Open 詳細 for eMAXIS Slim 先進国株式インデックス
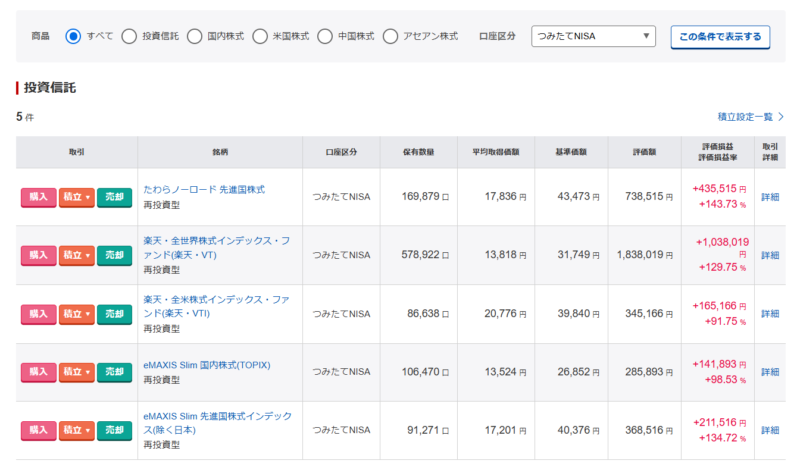Image resolution: width=800 pixels, height=470 pixels. point(769,430)
